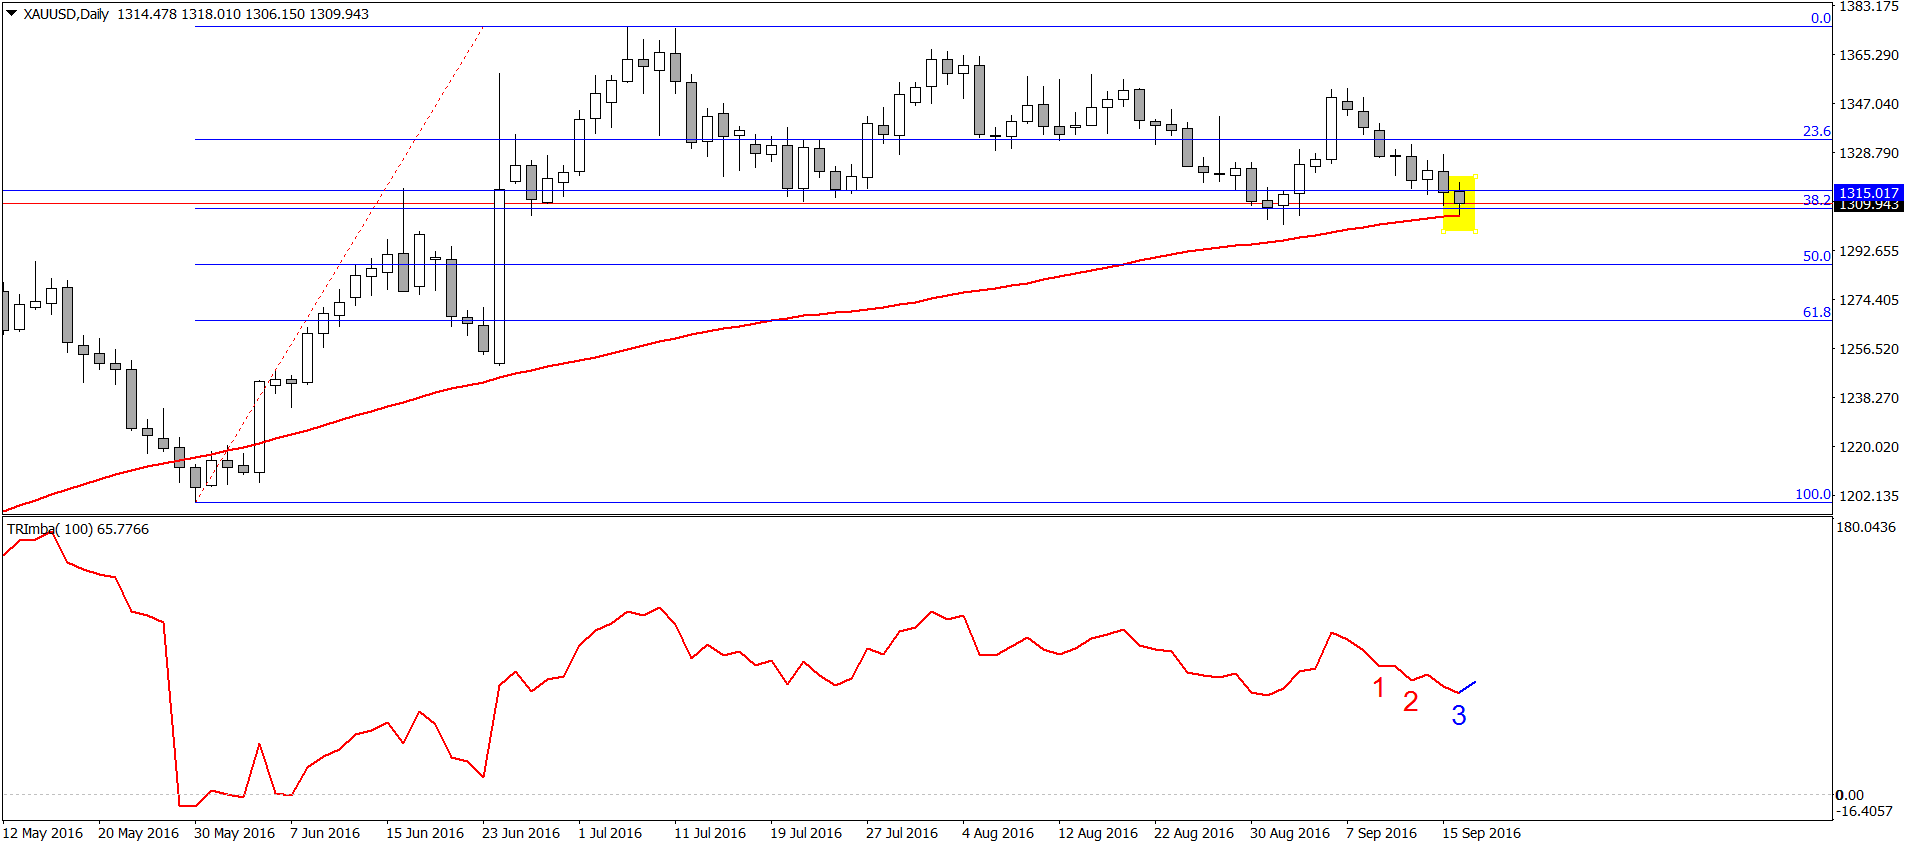Click indicator scale value -16.4057
Viewport: 1908px width, 847px height.
pos(1865,811)
